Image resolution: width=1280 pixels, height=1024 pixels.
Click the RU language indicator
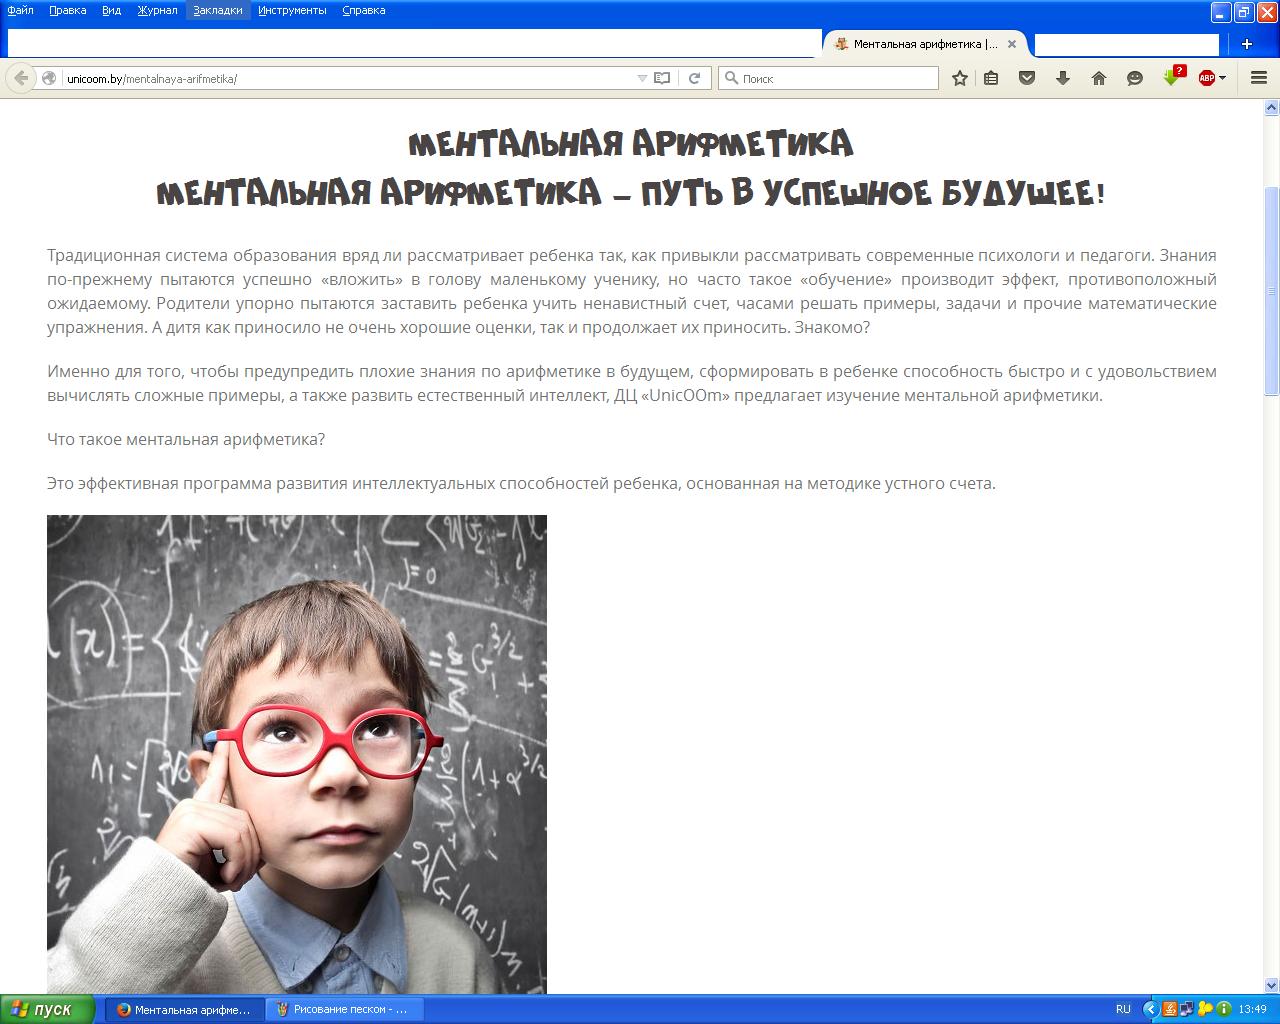point(1123,1009)
